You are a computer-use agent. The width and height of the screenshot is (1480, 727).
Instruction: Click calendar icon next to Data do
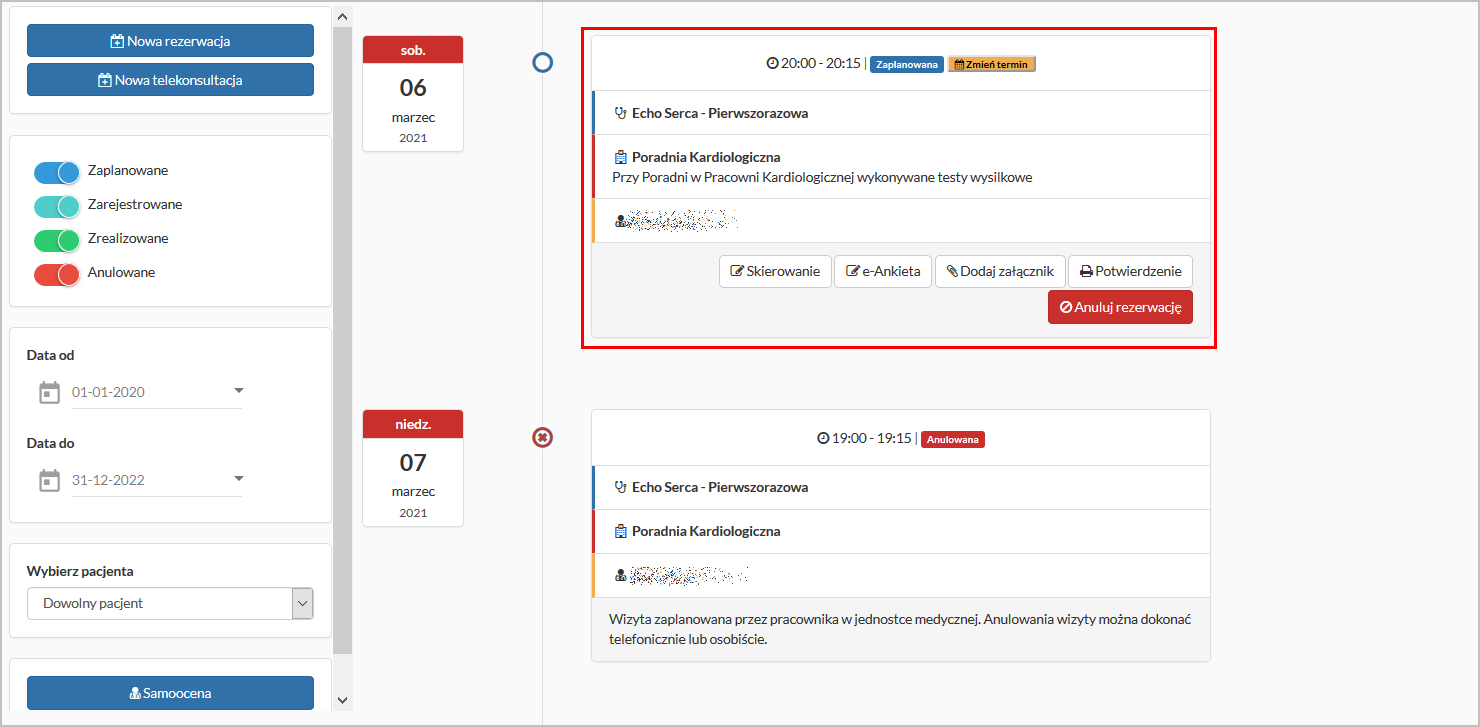(x=49, y=481)
